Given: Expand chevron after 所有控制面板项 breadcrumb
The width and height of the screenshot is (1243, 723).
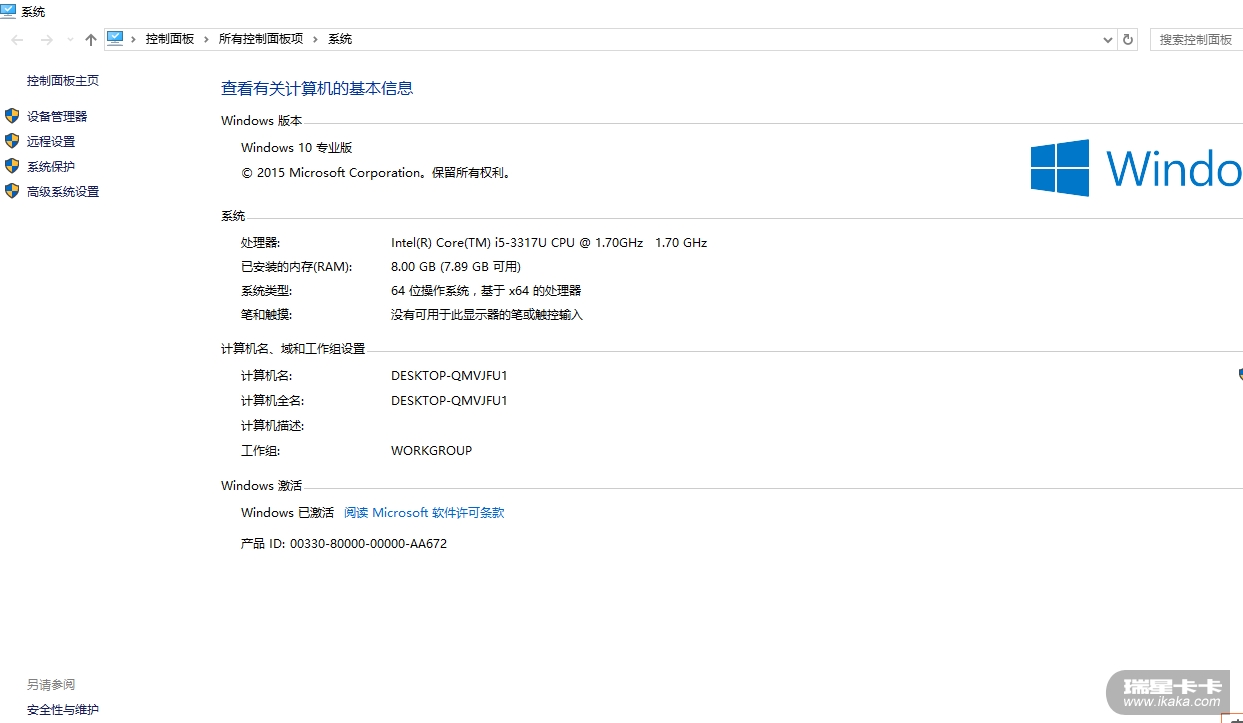Looking at the screenshot, I should pyautogui.click(x=316, y=39).
